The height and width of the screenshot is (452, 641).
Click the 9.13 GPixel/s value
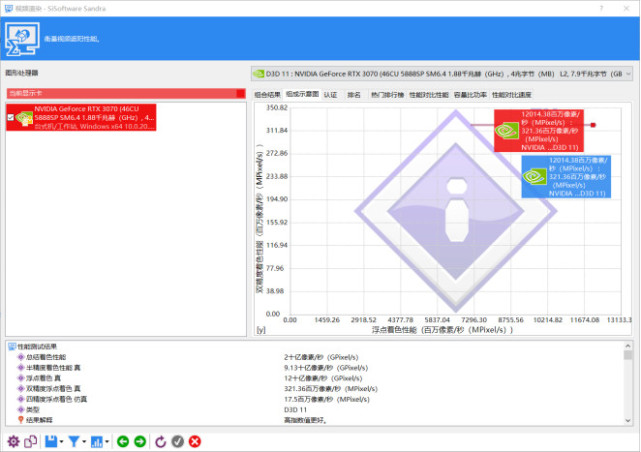click(326, 368)
